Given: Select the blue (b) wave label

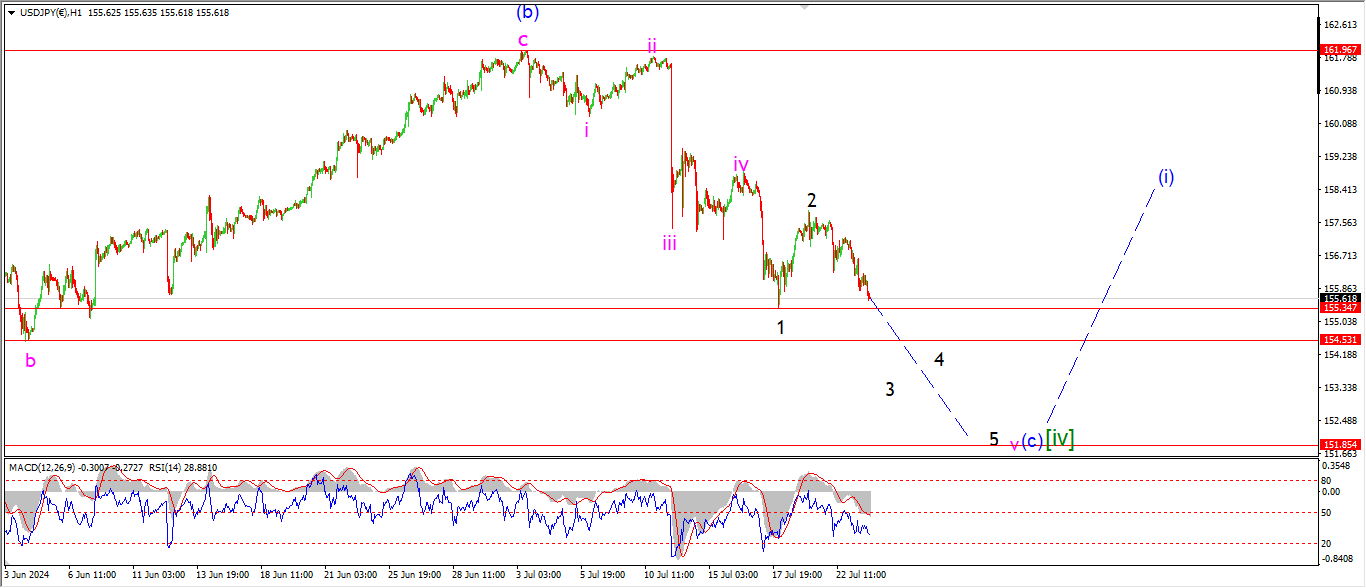Looking at the screenshot, I should [527, 13].
